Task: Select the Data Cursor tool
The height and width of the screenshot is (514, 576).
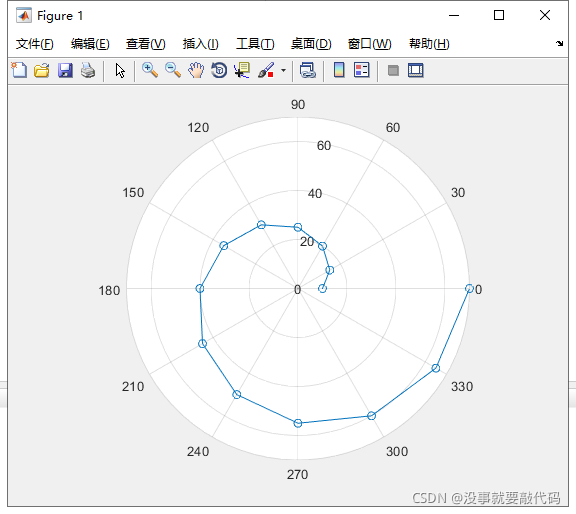Action: coord(242,70)
